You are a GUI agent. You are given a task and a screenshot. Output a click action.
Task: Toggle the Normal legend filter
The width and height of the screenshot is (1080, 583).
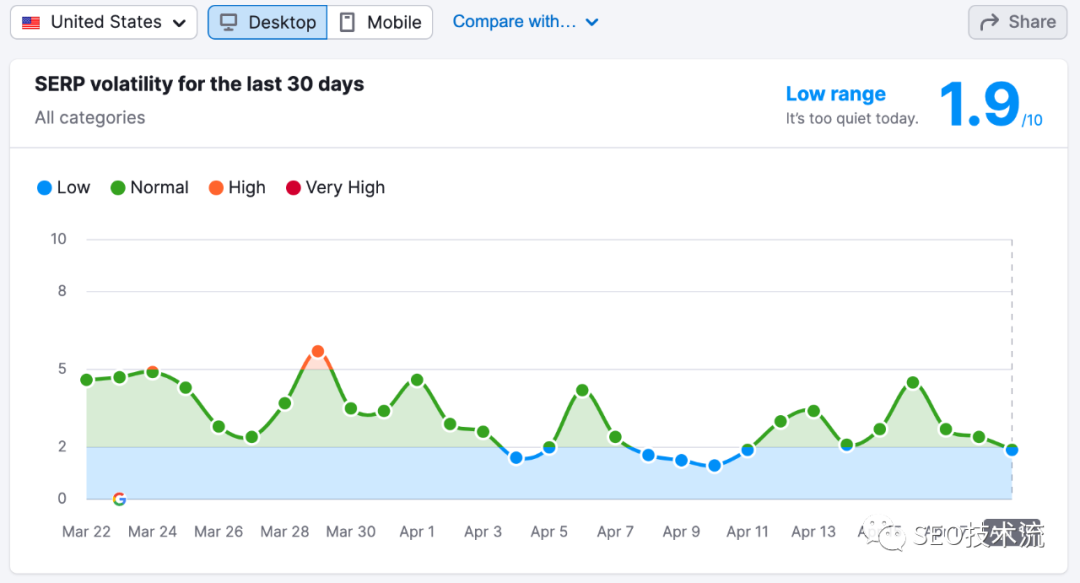tap(149, 187)
